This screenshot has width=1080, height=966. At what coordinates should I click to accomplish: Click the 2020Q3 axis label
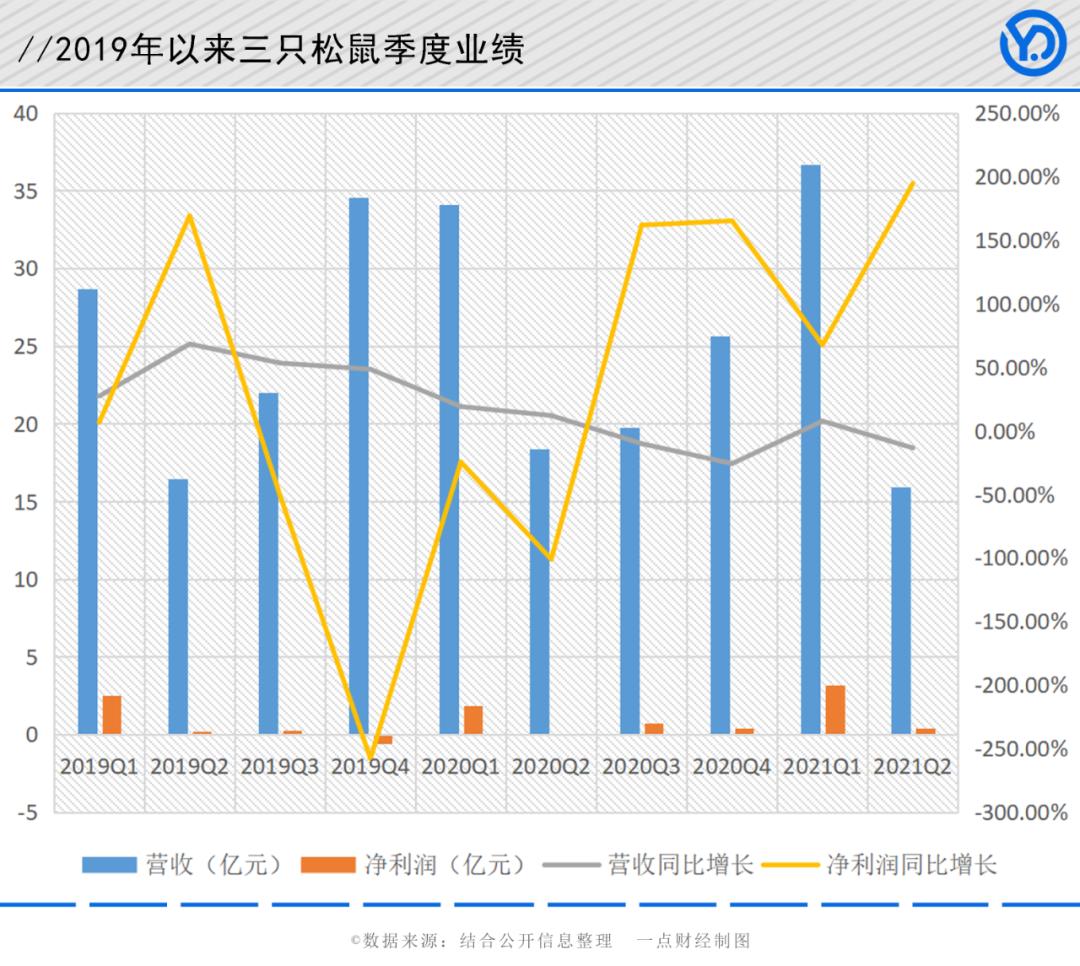click(x=641, y=766)
